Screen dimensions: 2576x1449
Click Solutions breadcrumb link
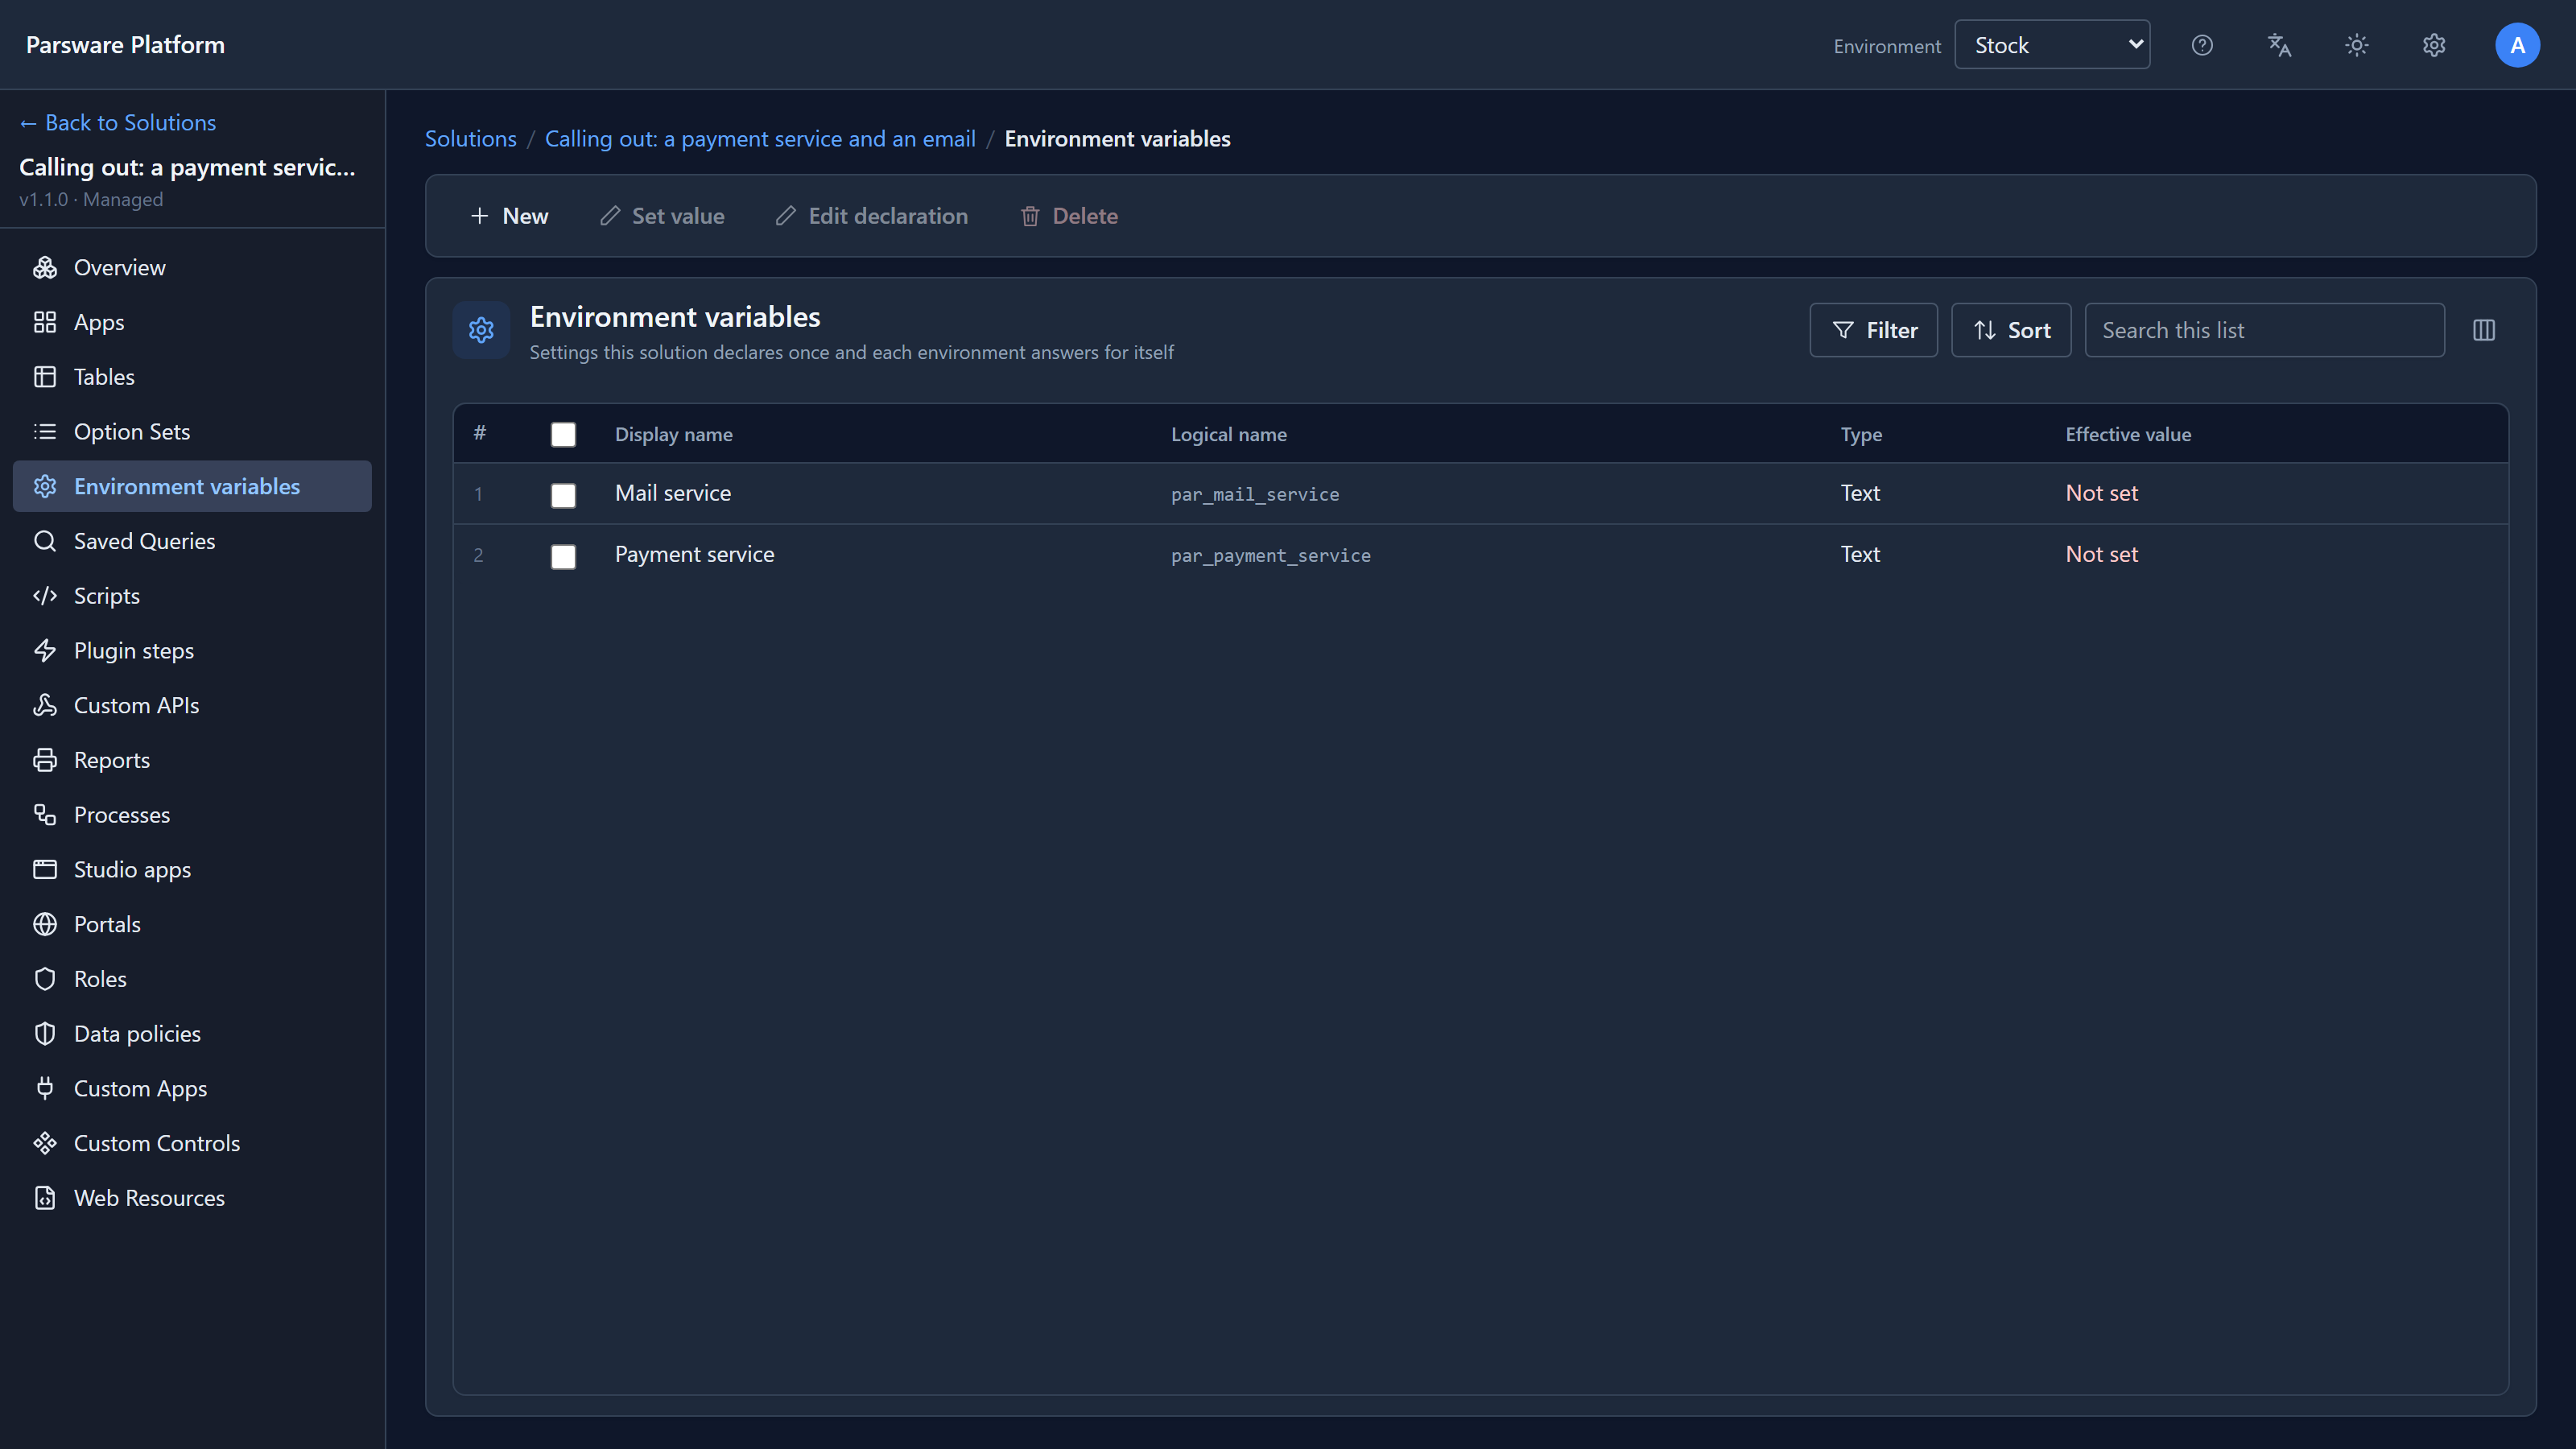click(x=471, y=139)
